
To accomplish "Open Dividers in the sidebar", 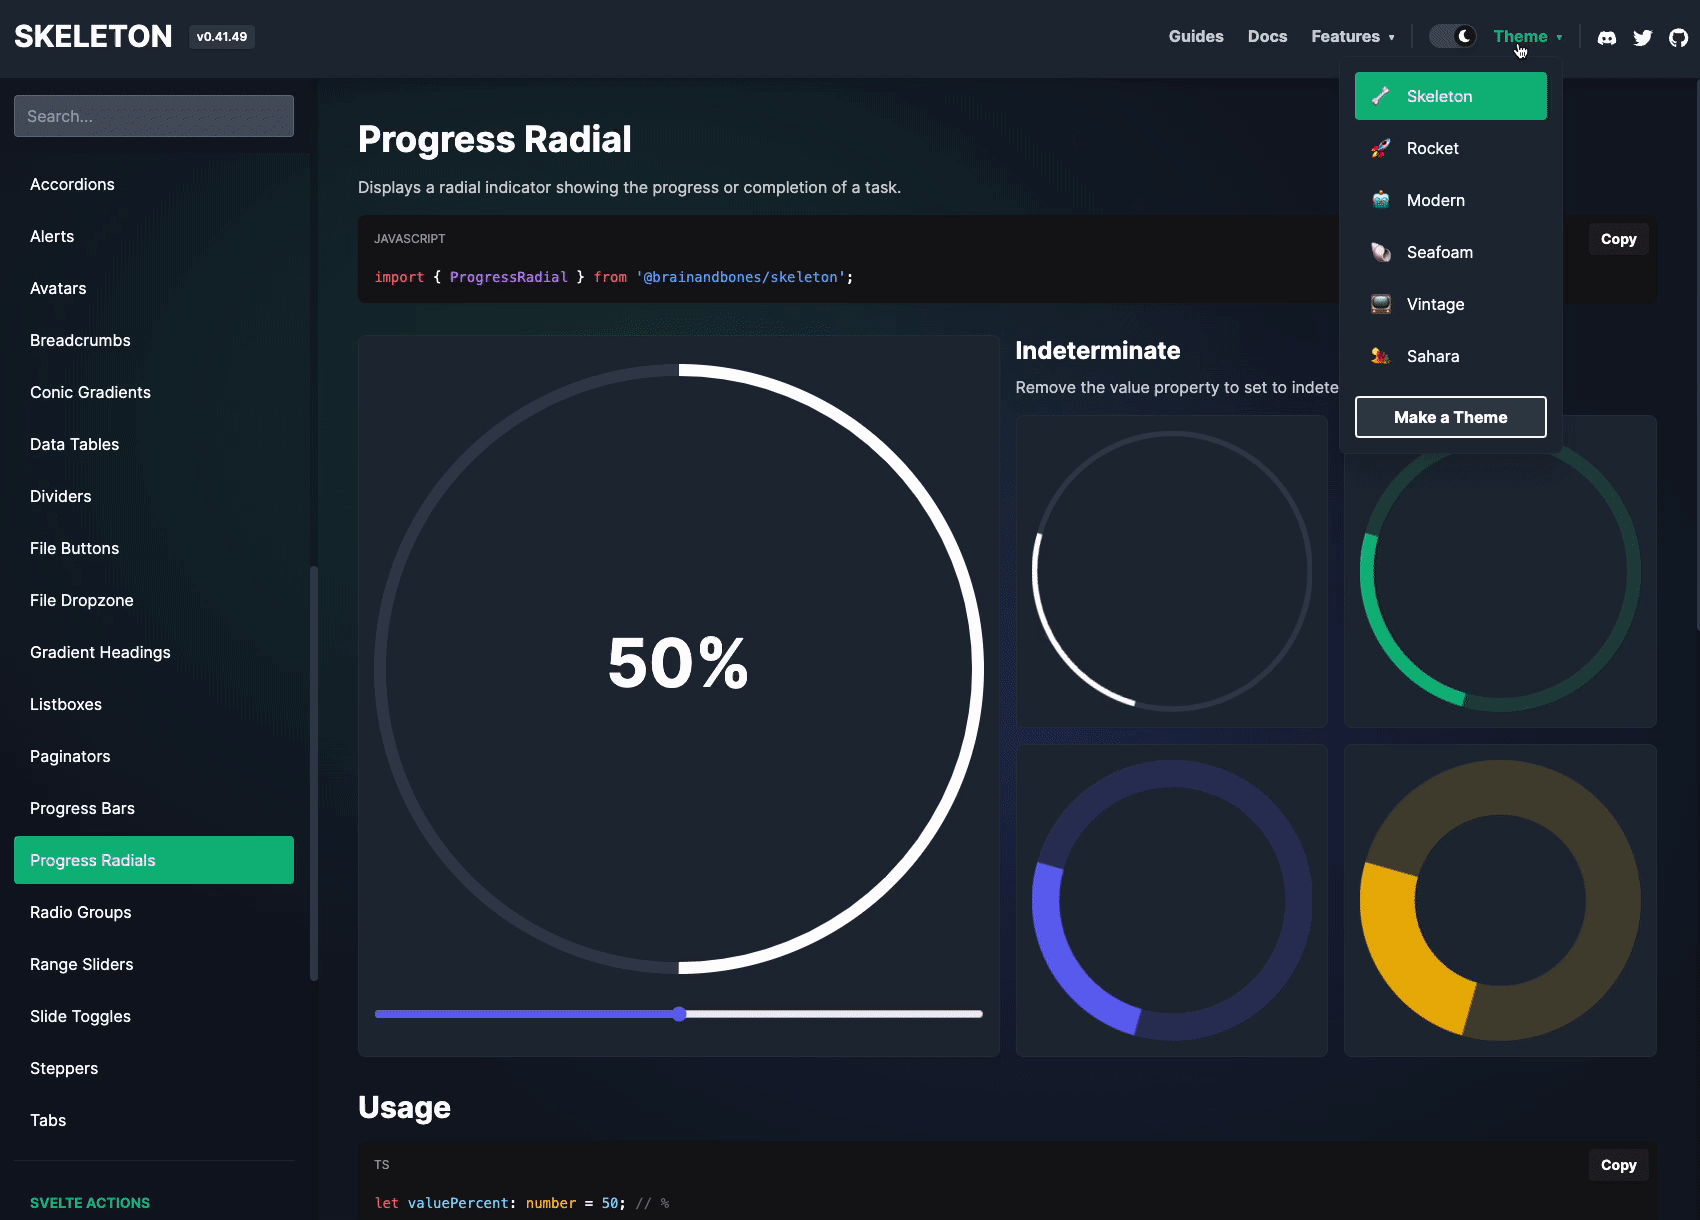I will [x=154, y=496].
